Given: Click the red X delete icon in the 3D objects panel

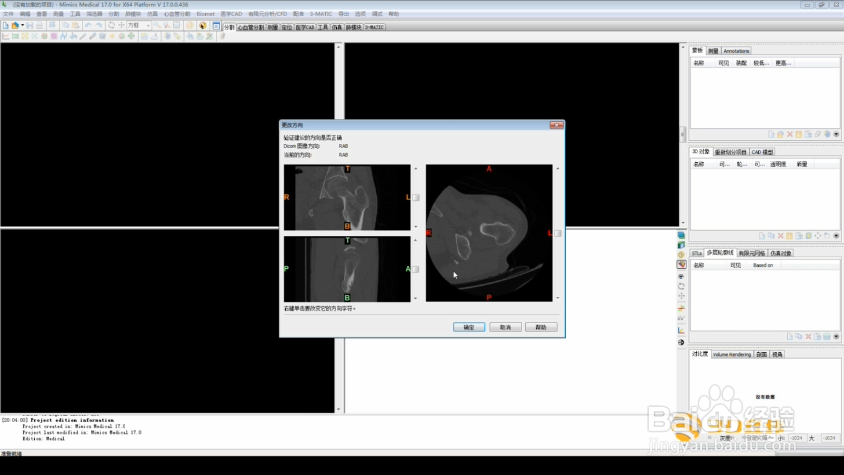Looking at the screenshot, I should click(x=780, y=236).
